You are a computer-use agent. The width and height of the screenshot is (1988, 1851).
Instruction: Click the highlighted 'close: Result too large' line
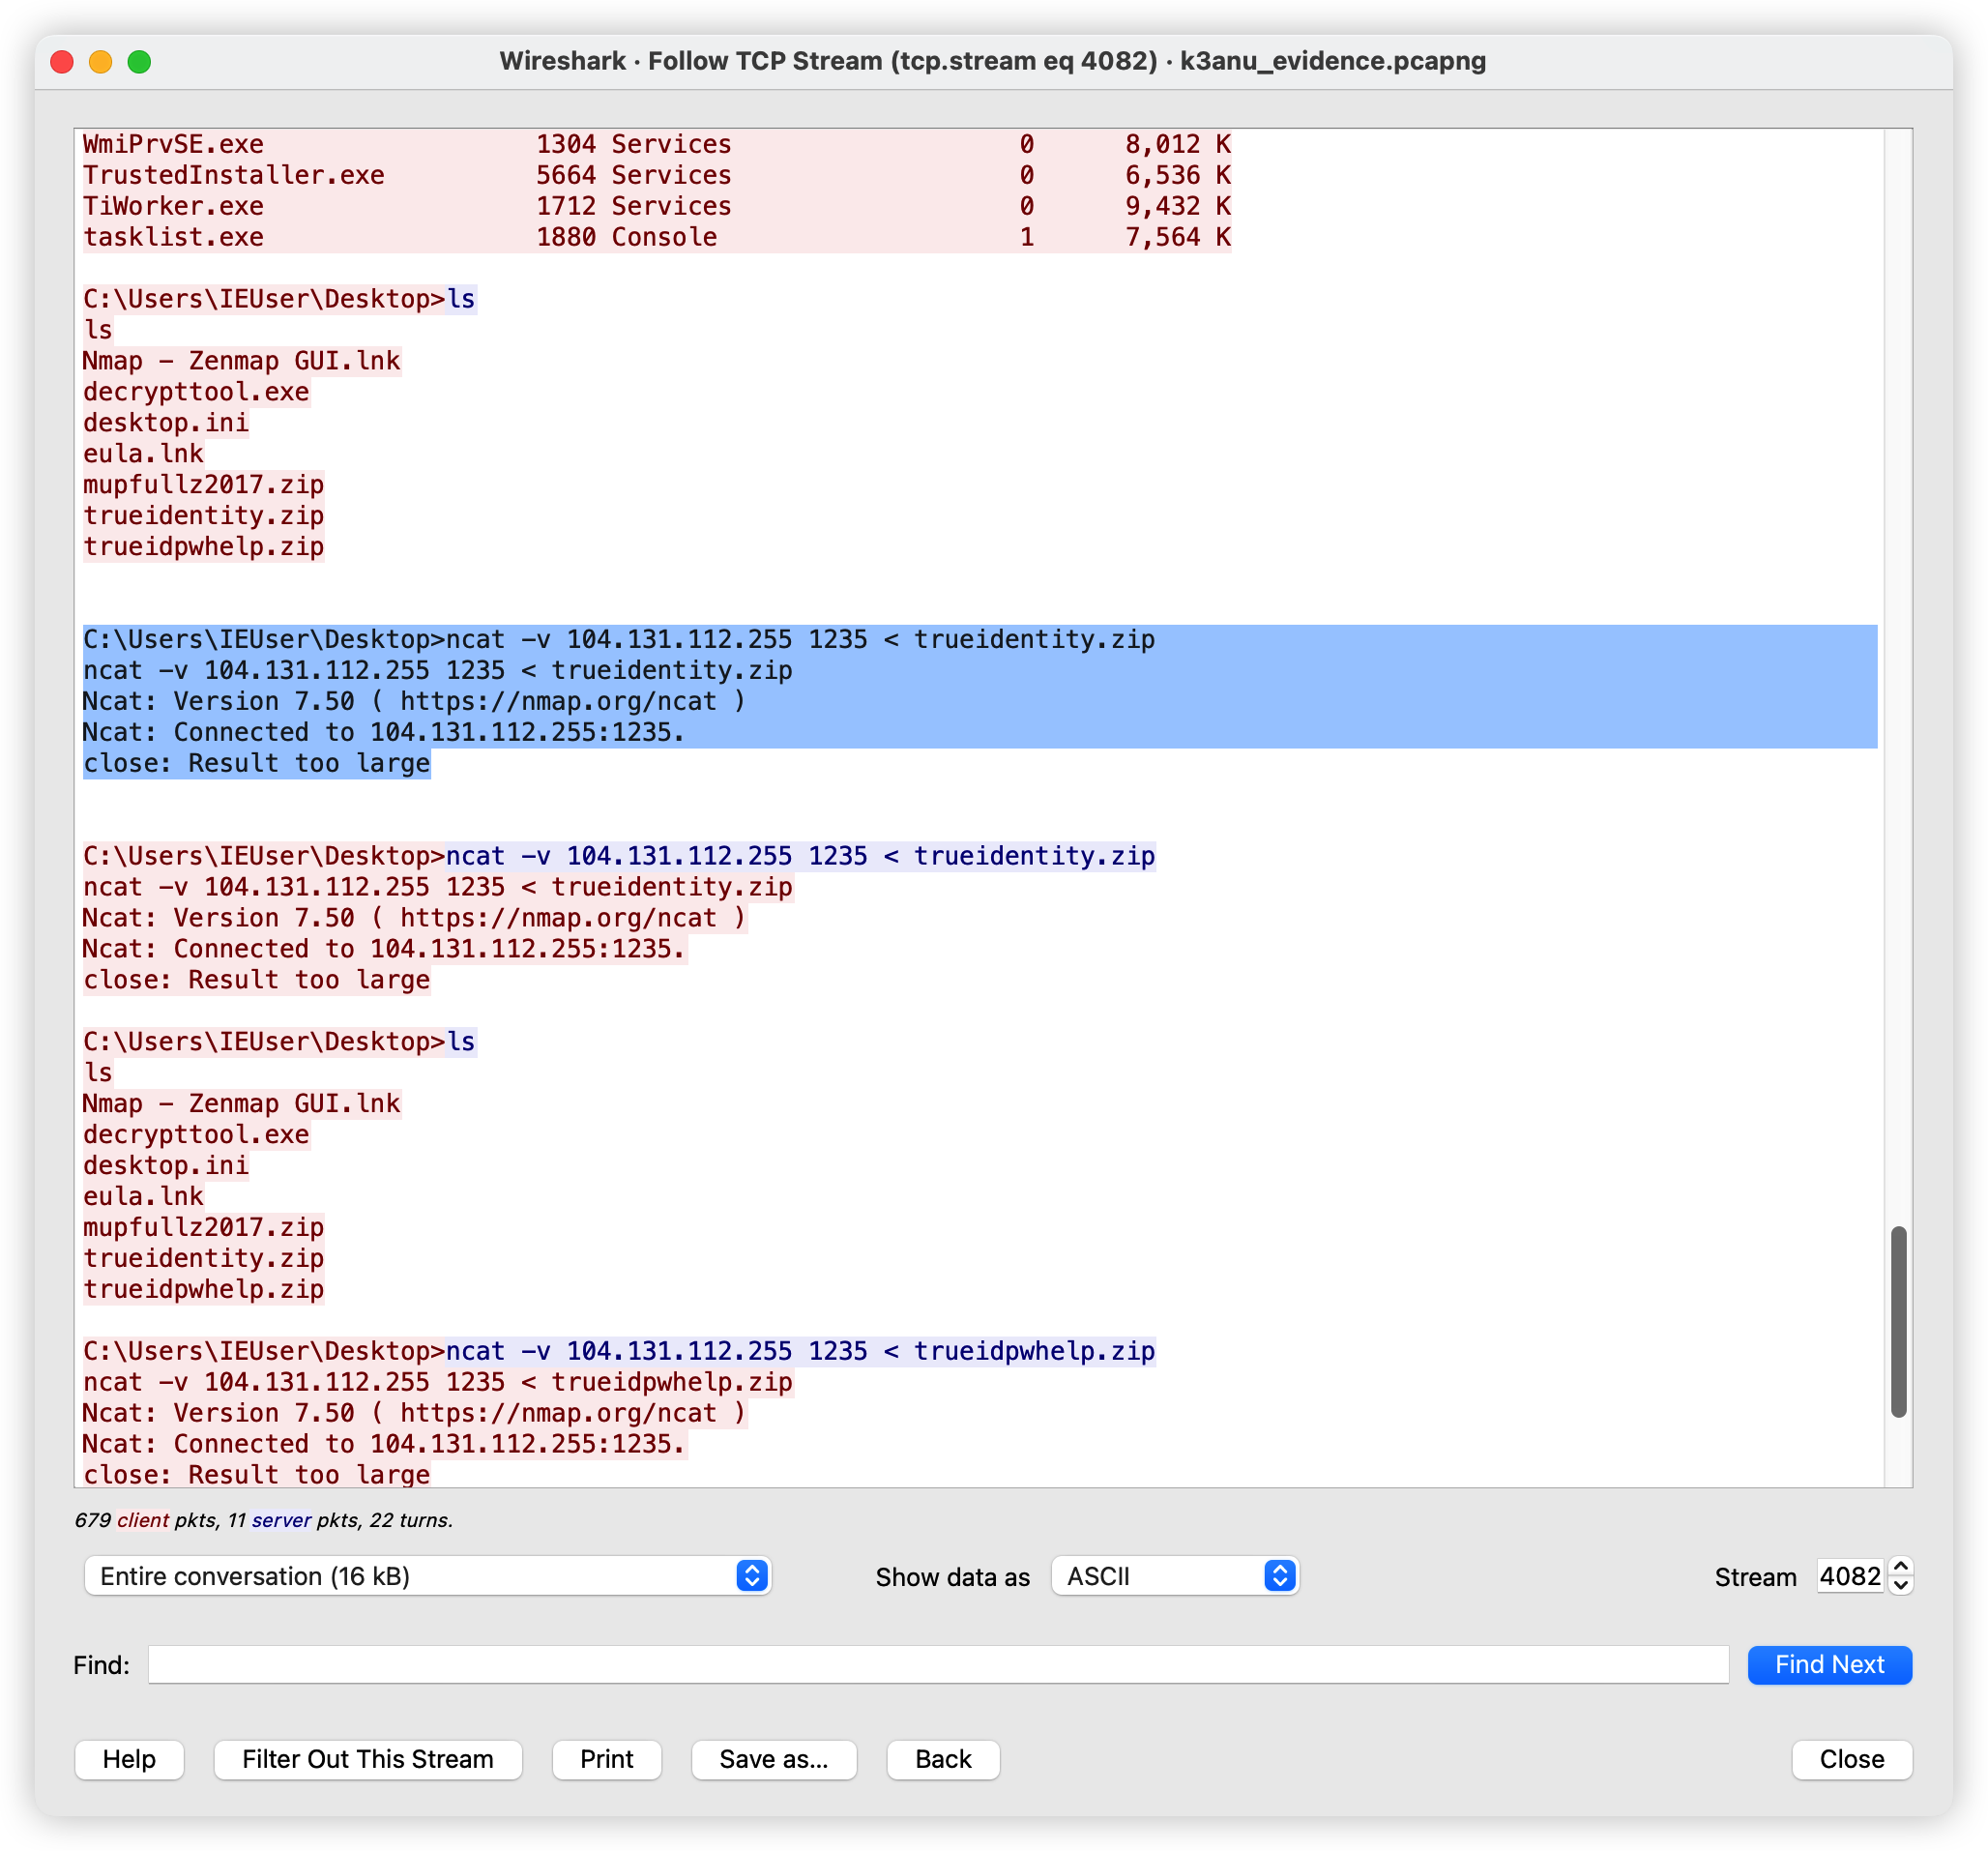tap(257, 764)
